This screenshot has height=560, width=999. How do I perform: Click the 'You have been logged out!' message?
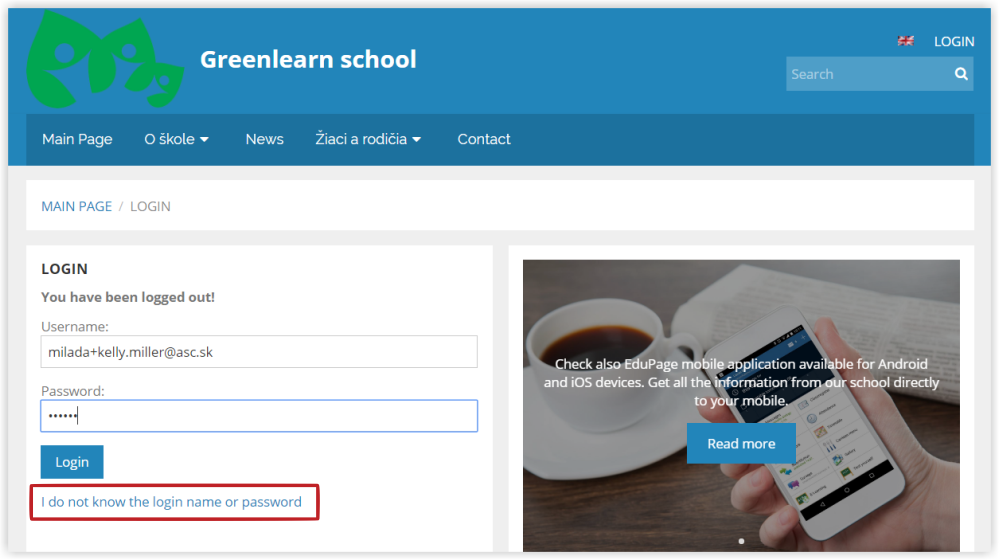point(128,297)
